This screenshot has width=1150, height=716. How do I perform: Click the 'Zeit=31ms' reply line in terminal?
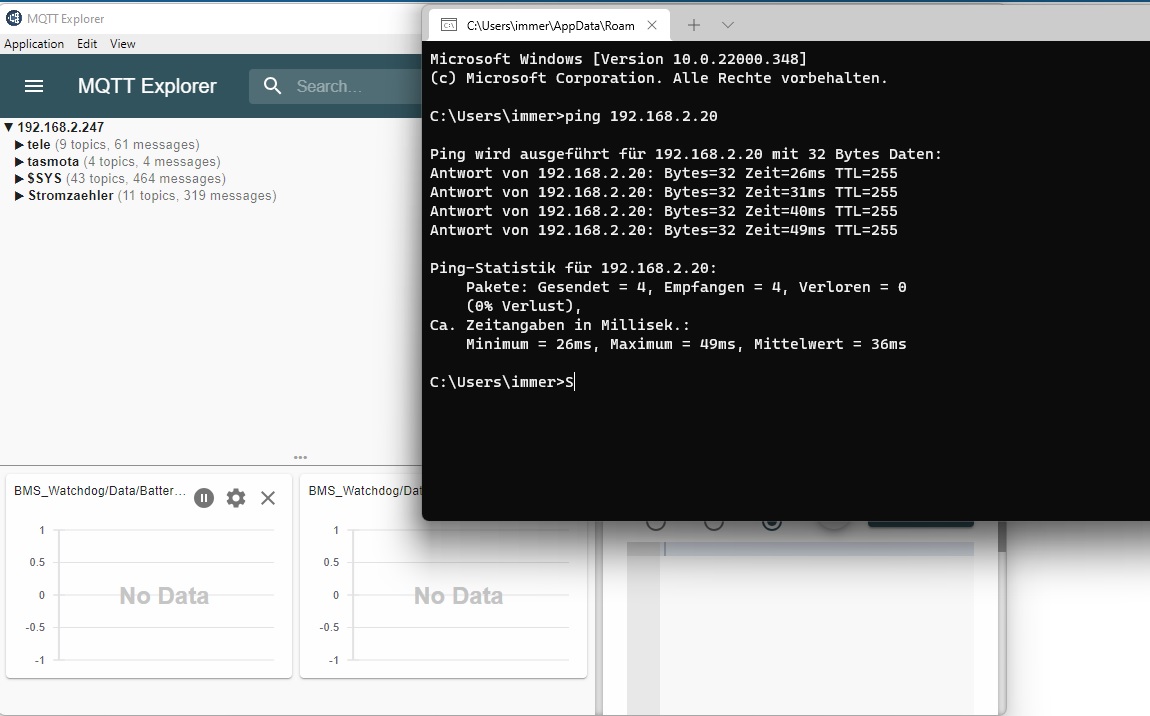(664, 192)
